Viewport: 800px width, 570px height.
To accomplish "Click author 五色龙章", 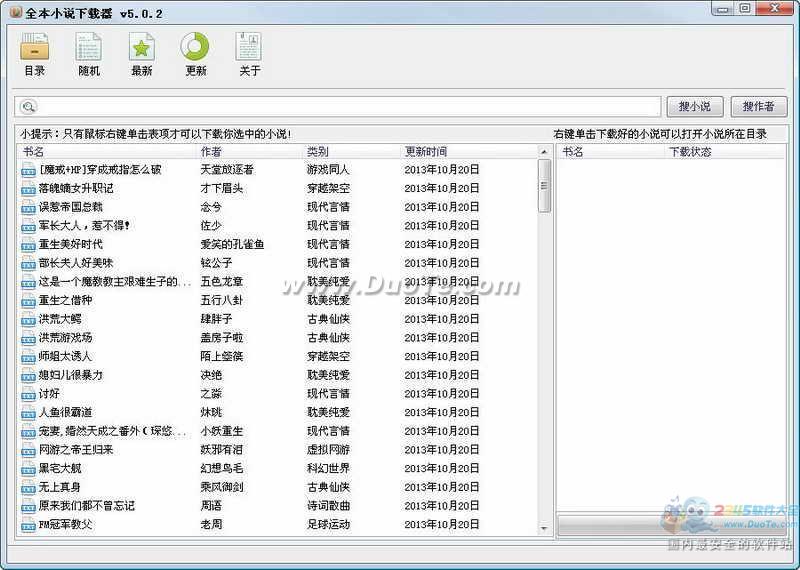I will tap(221, 282).
